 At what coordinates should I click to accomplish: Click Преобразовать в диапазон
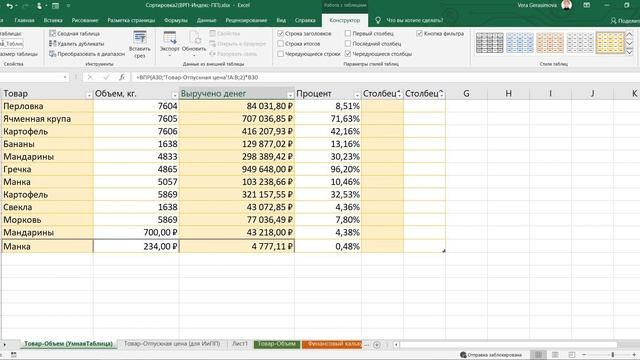click(87, 53)
